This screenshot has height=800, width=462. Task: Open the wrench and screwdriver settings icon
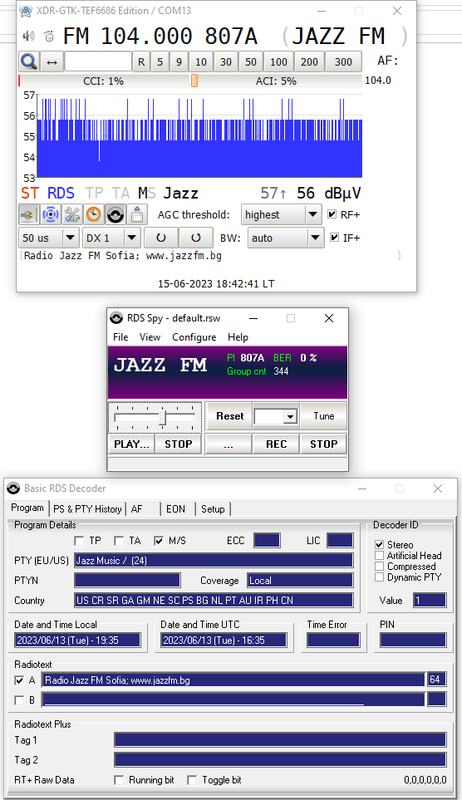click(72, 215)
